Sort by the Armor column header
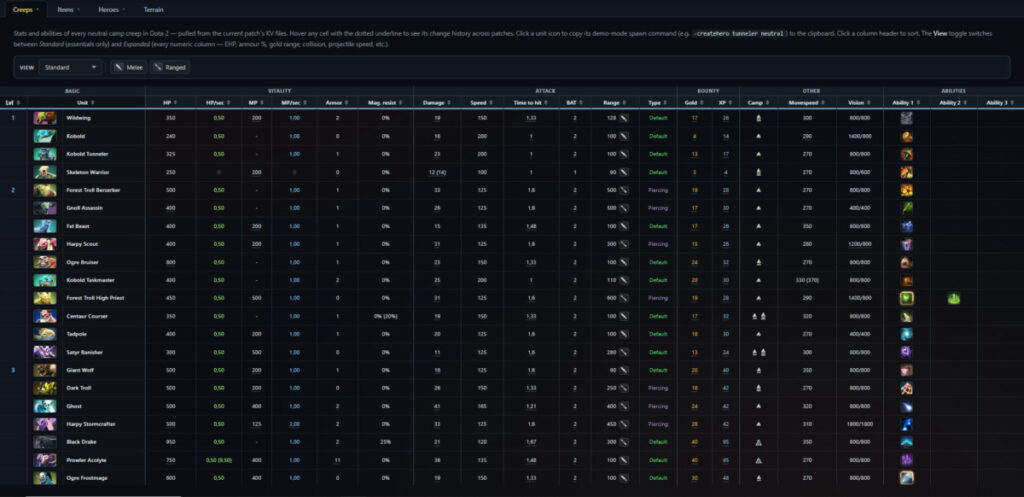Screen dimensions: 1024x497 click(x=337, y=103)
